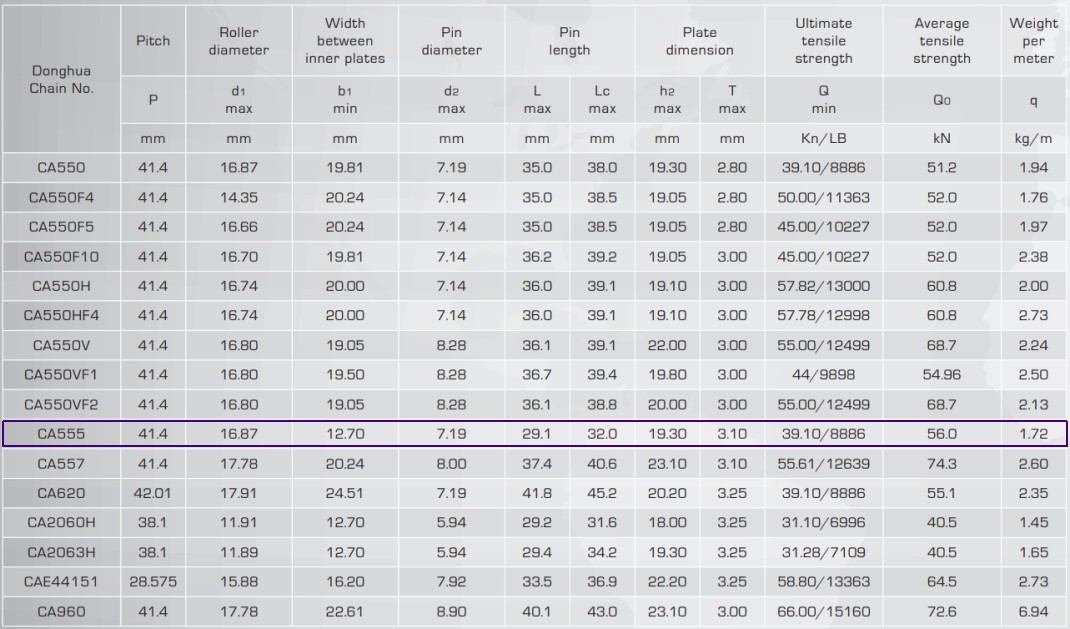Click 22.61 inner plate width value
1070x629 pixels.
point(345,612)
